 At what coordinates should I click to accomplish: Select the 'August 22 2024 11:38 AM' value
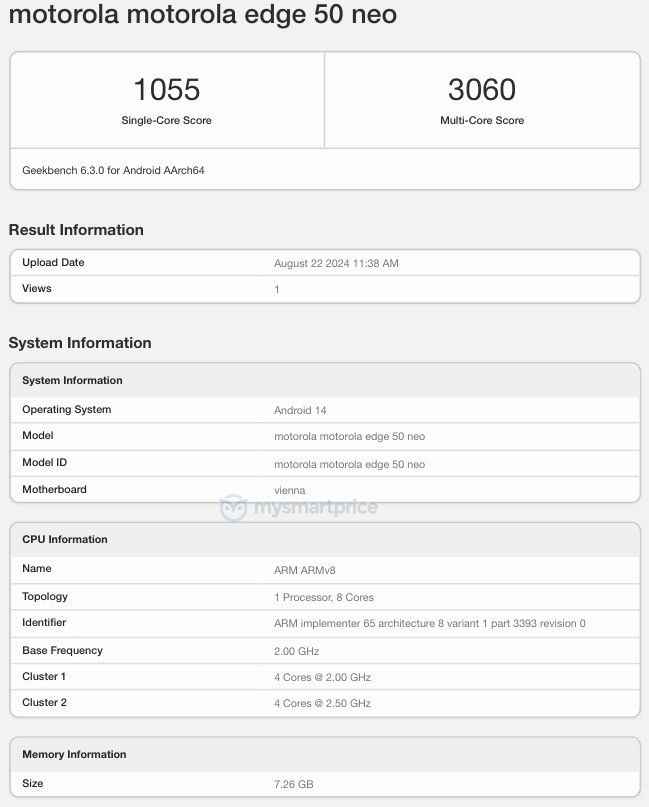pyautogui.click(x=336, y=264)
